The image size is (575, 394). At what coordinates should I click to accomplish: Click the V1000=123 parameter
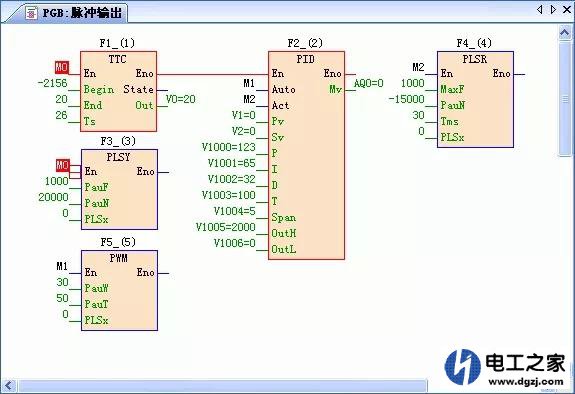click(x=228, y=147)
